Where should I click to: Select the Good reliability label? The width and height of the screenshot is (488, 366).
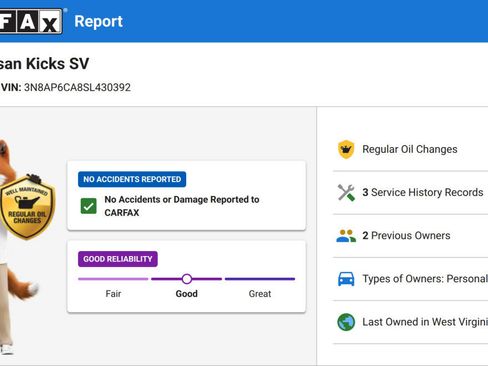coord(187,294)
